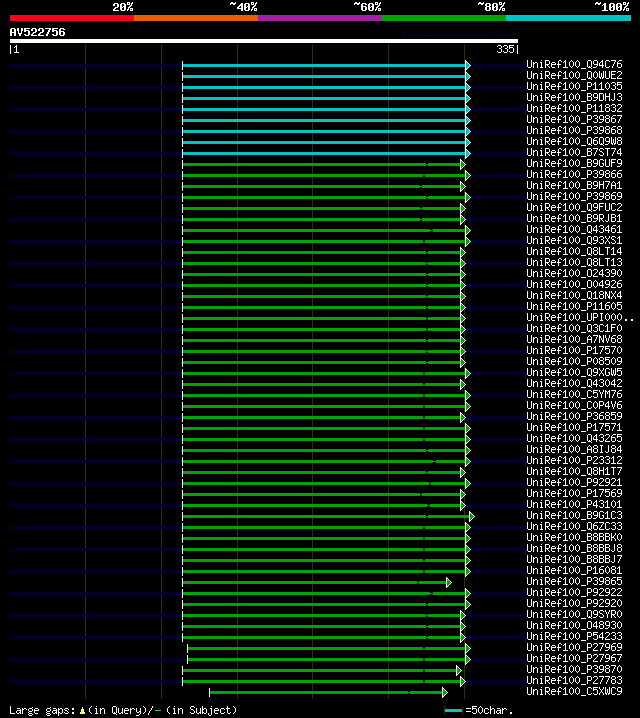Click the query end position label 335

tap(505, 49)
